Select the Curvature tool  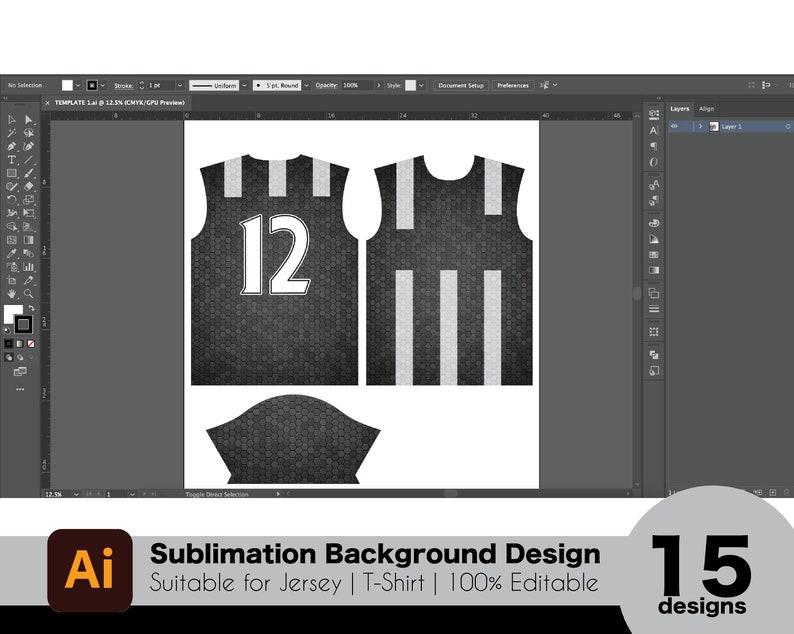[x=29, y=146]
